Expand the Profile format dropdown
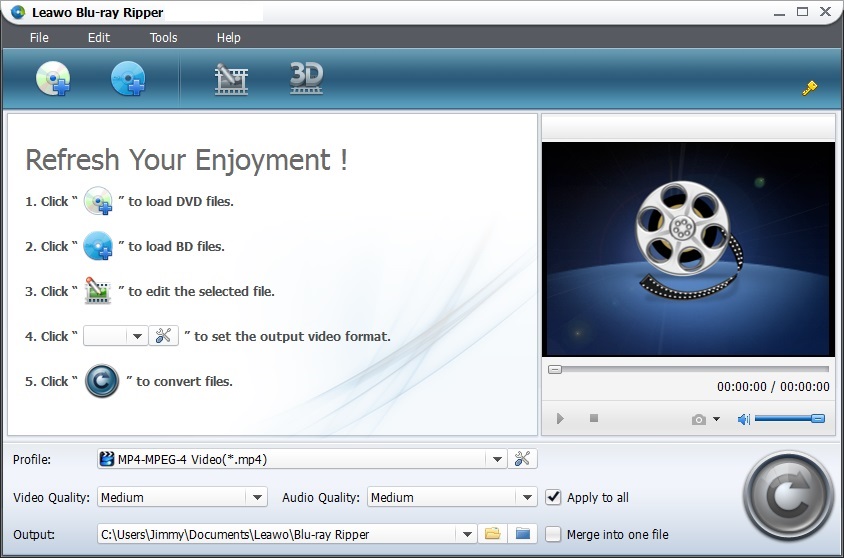 point(497,459)
